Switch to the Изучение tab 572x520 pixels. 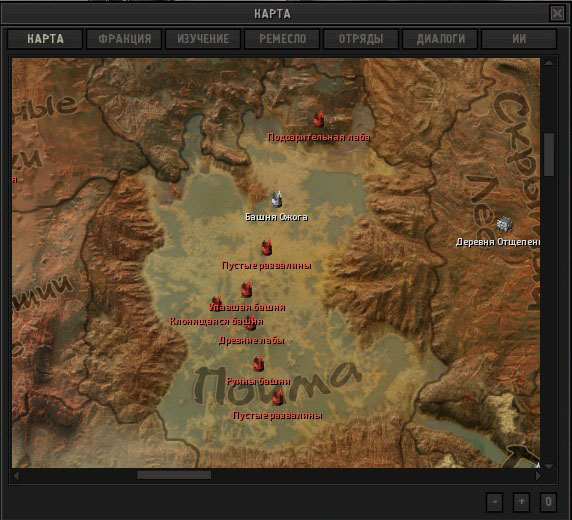tap(203, 39)
